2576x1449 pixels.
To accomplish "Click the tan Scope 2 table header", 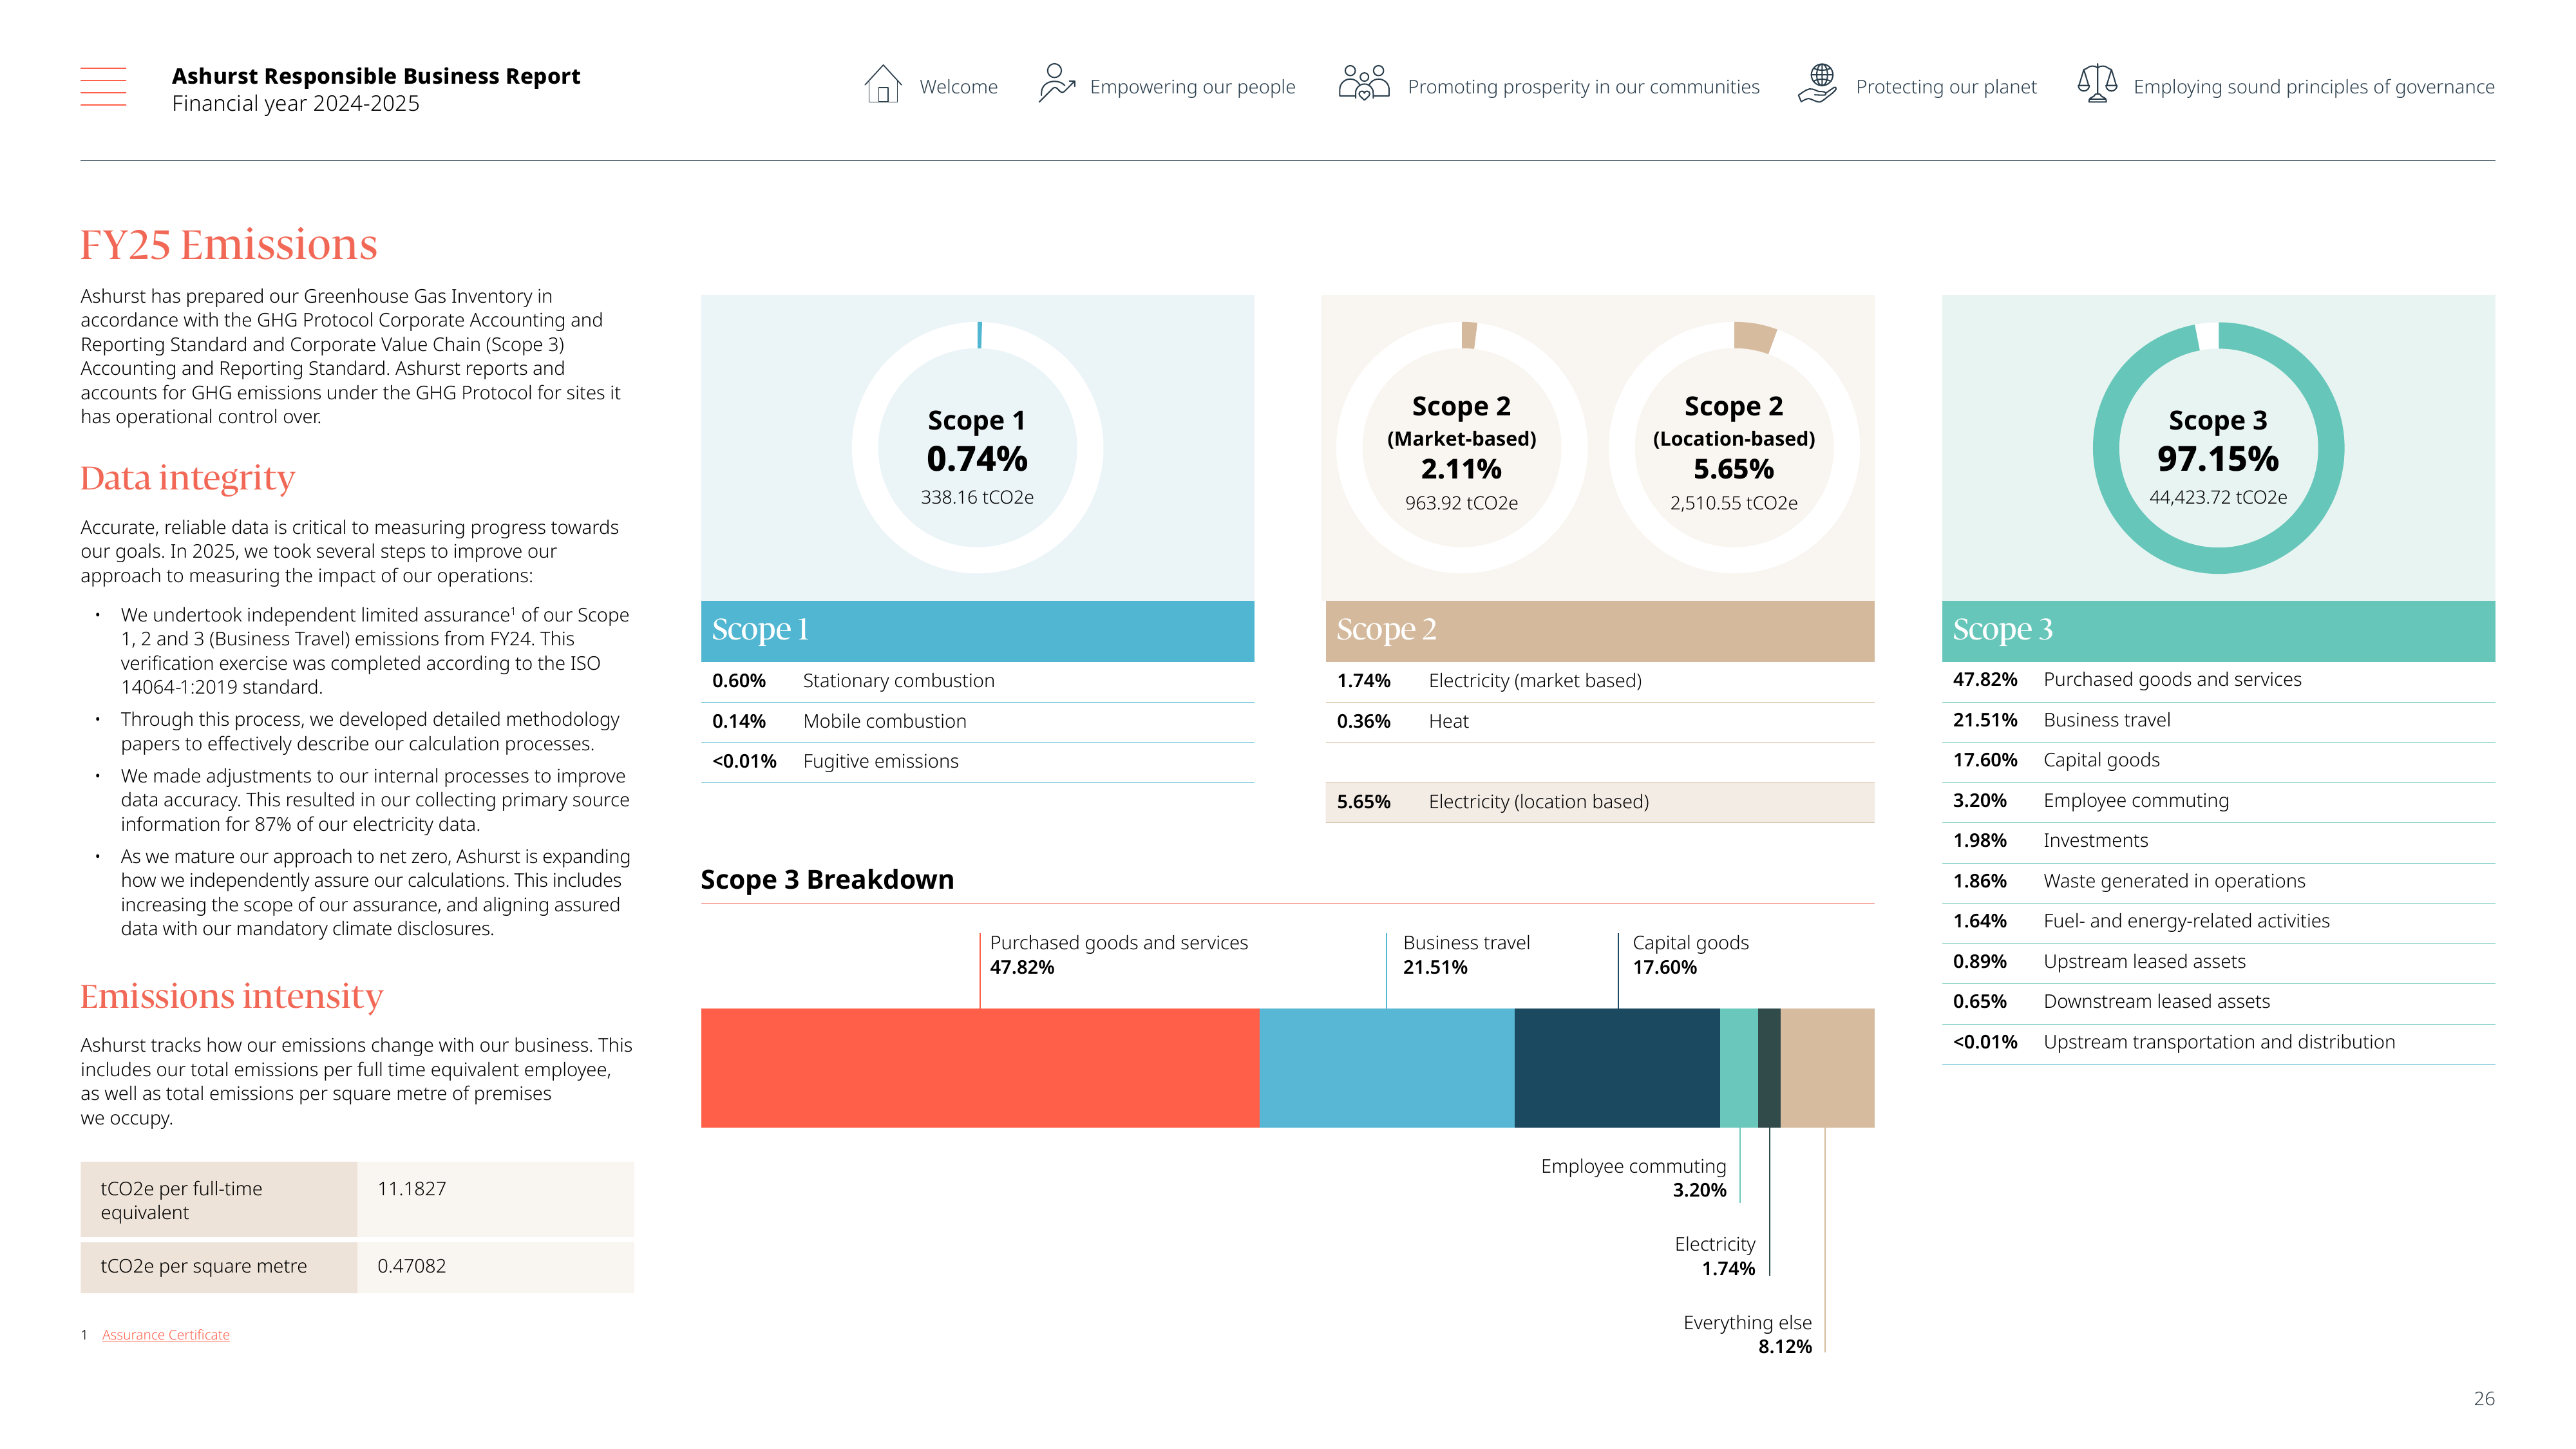I will [x=1600, y=630].
